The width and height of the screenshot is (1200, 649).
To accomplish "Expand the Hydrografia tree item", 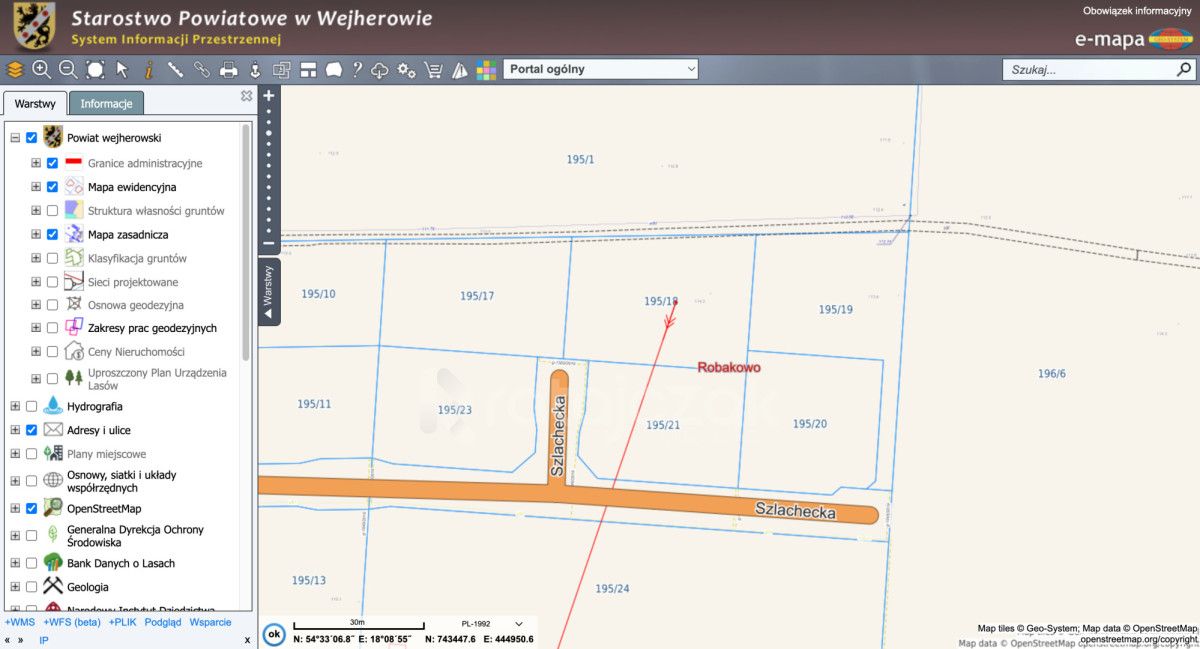I will point(14,406).
